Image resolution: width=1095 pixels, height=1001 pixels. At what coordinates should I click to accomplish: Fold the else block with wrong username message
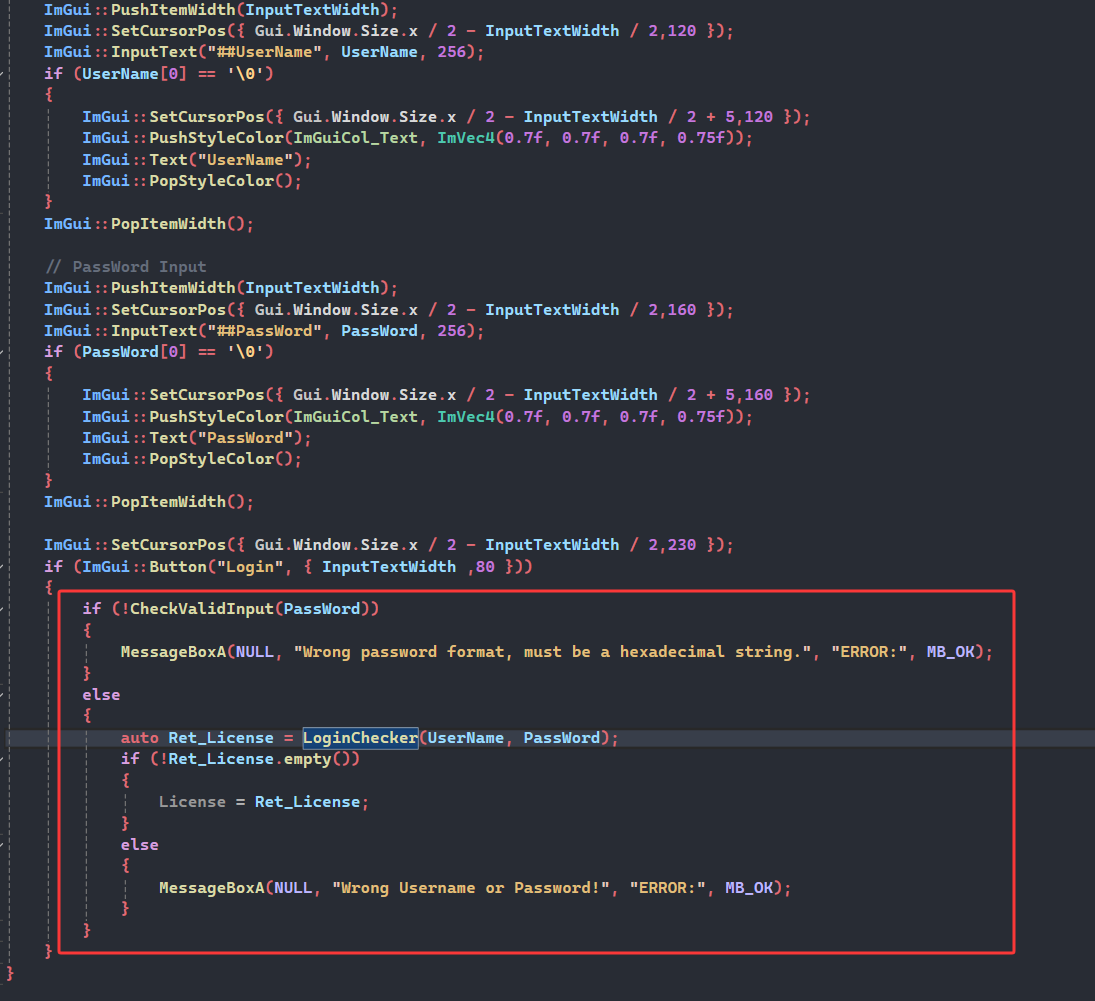coord(3,845)
